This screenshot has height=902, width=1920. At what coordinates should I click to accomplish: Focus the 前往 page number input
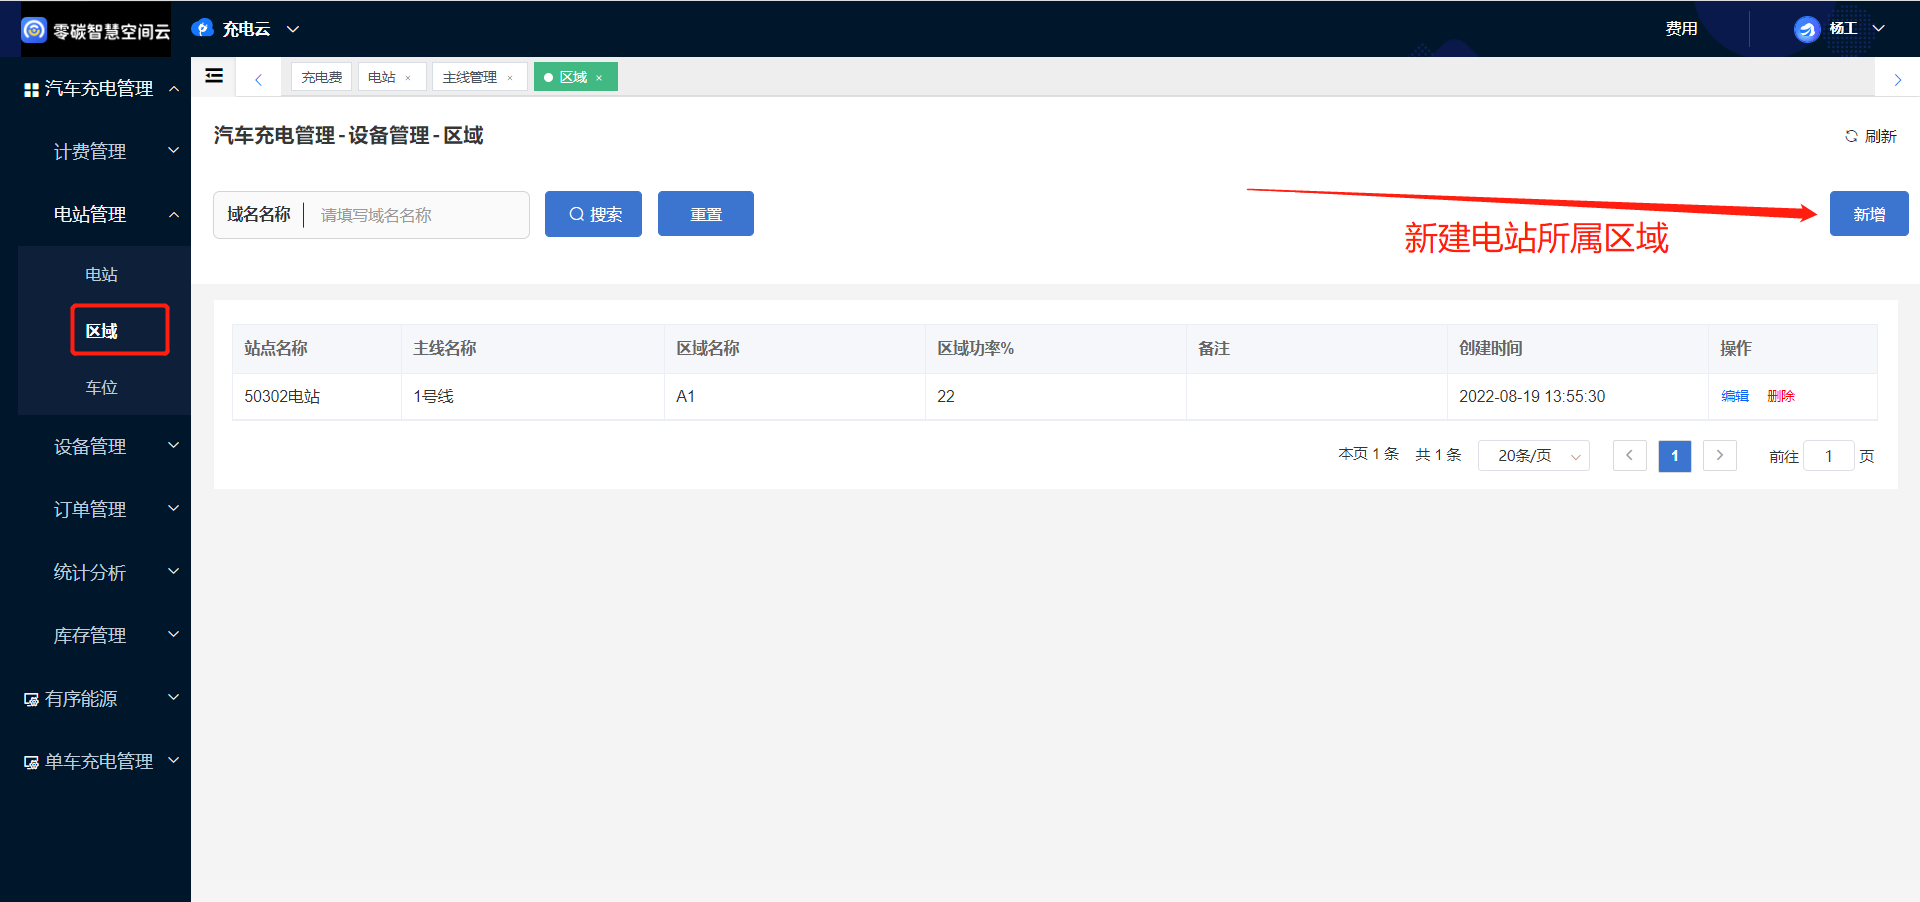pyautogui.click(x=1828, y=456)
